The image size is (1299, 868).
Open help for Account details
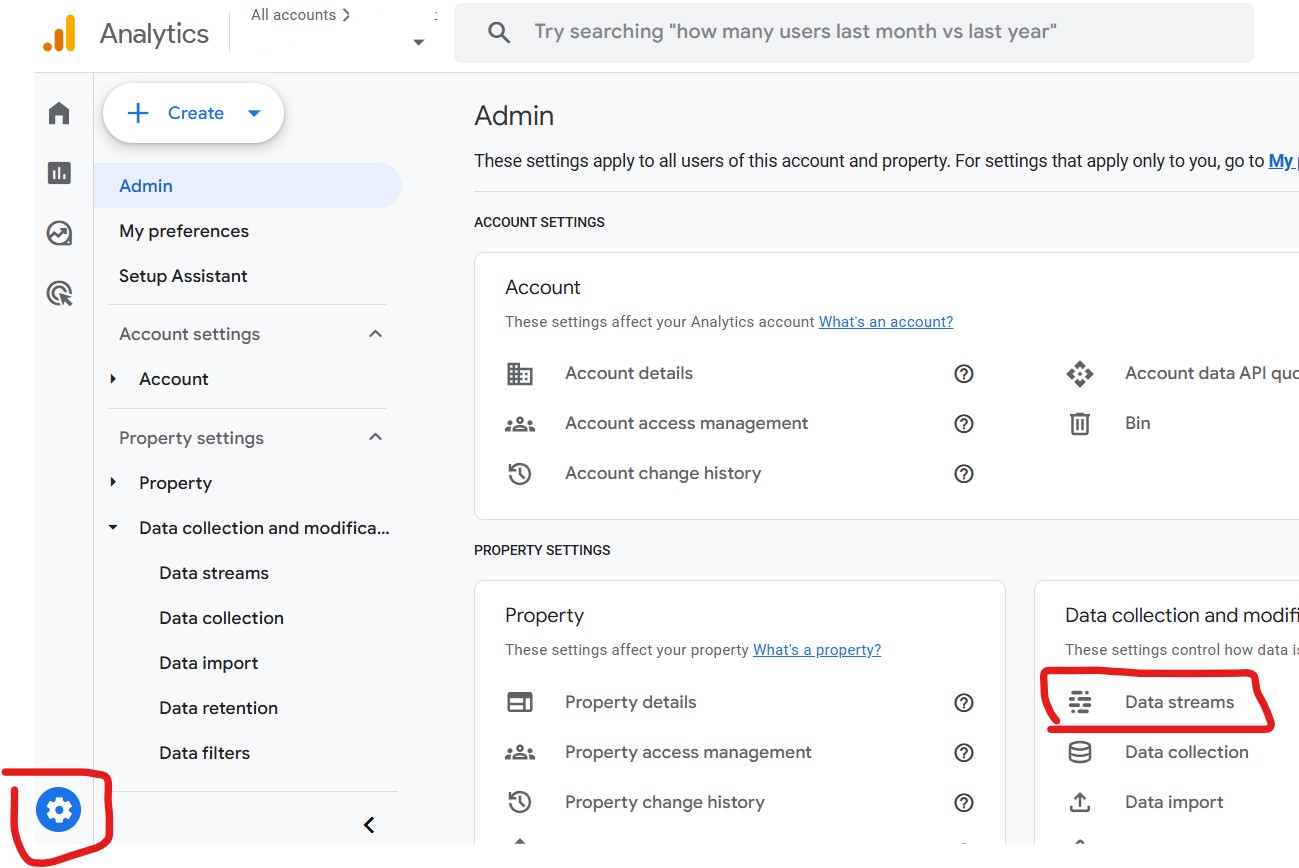coord(964,373)
